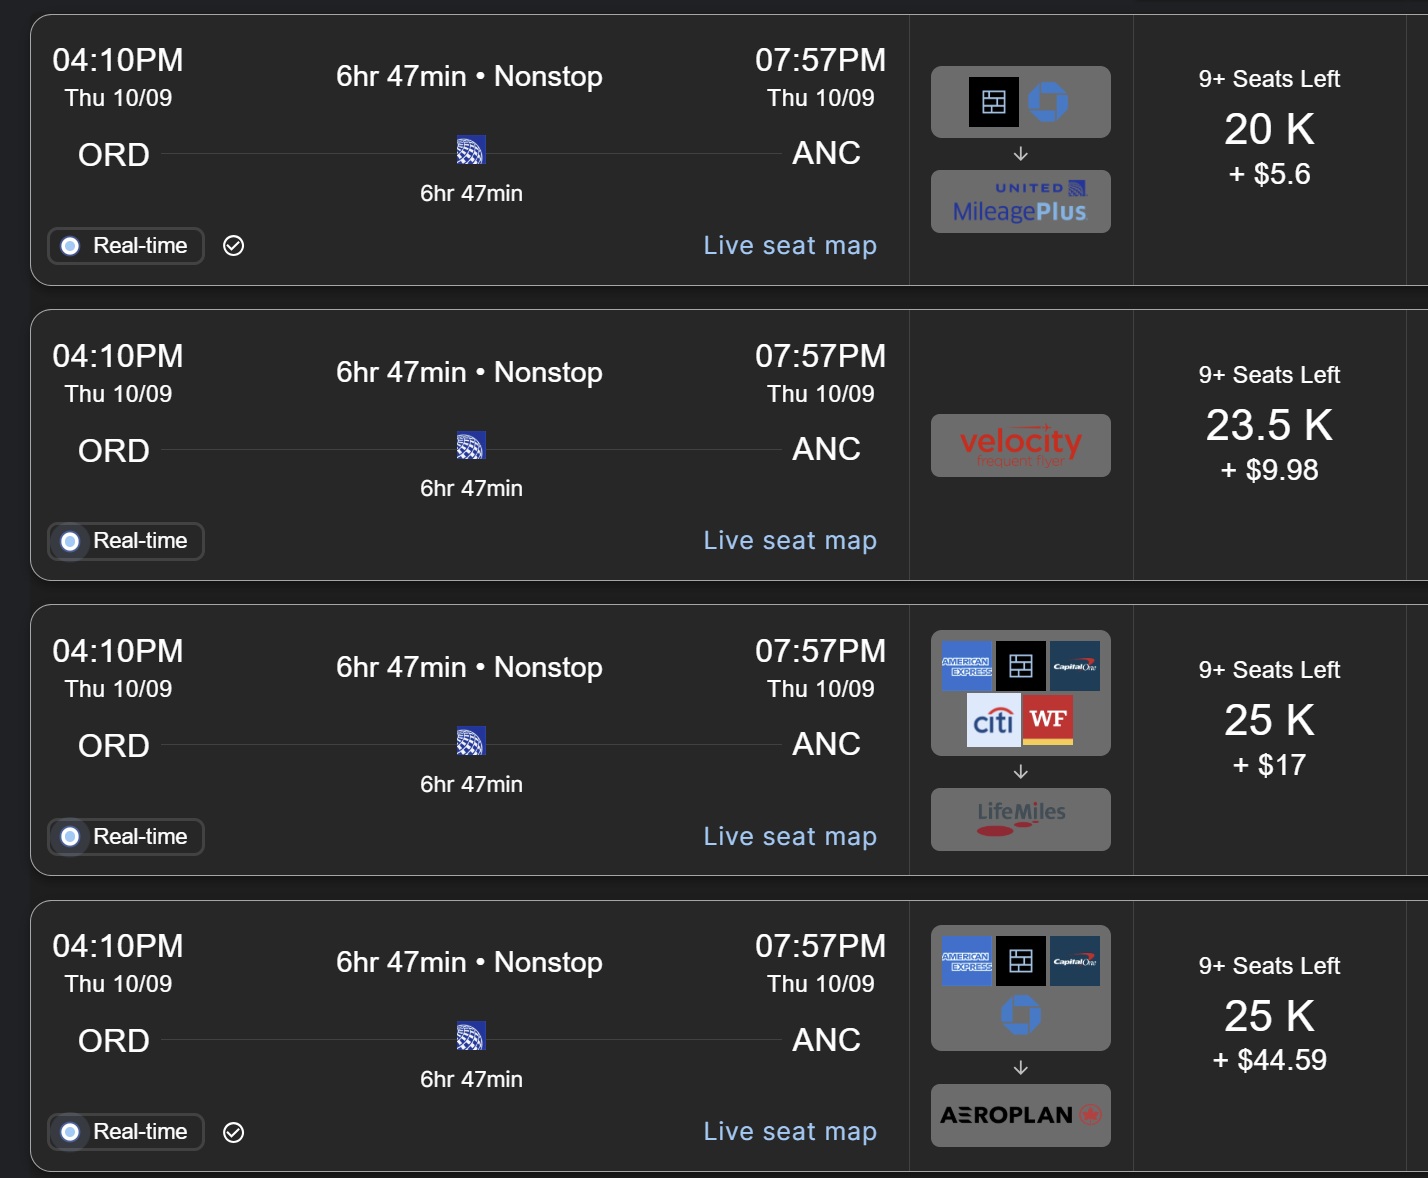The width and height of the screenshot is (1428, 1178).
Task: Click the Capital One logo in the LifeMiles result
Action: coord(1075,666)
